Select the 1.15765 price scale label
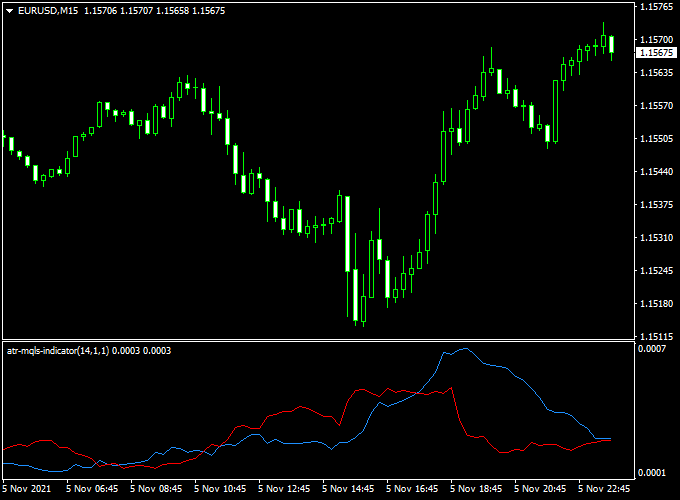Viewport: 680px width, 500px height. click(657, 7)
